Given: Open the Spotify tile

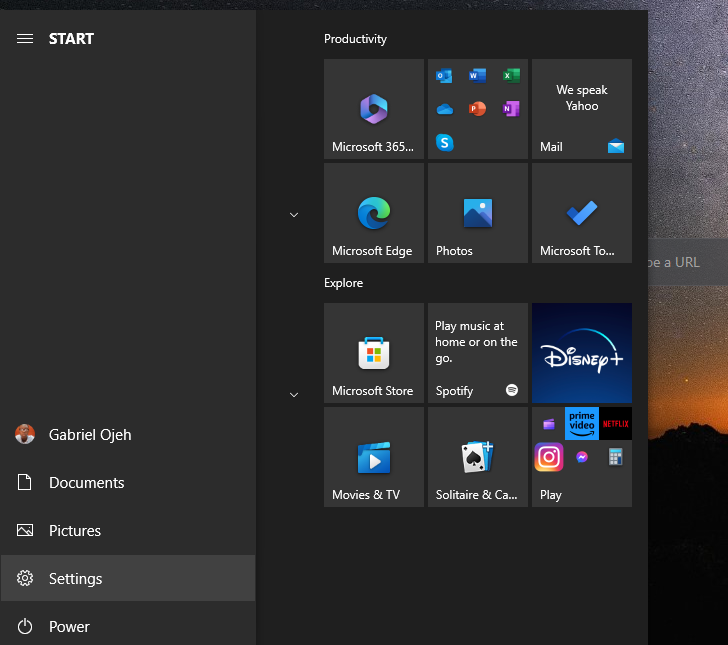Looking at the screenshot, I should tap(478, 353).
